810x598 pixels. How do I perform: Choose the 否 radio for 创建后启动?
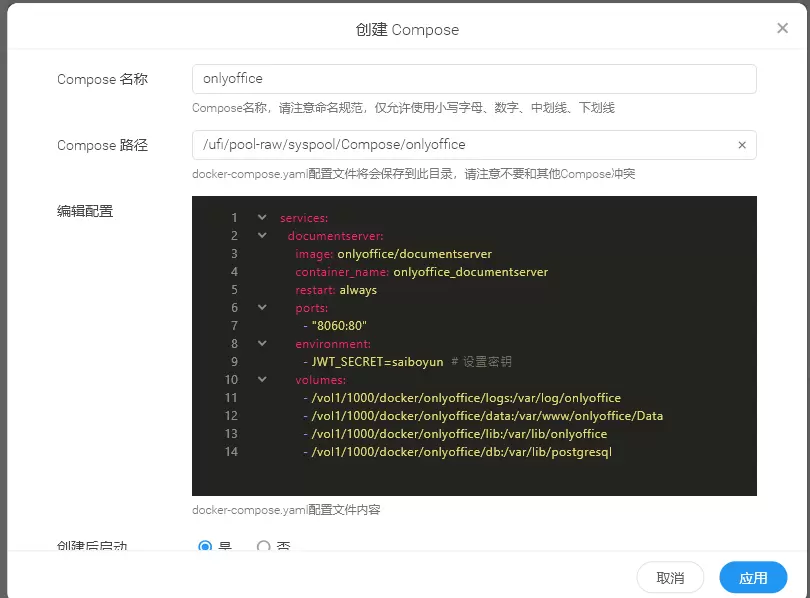tap(264, 547)
